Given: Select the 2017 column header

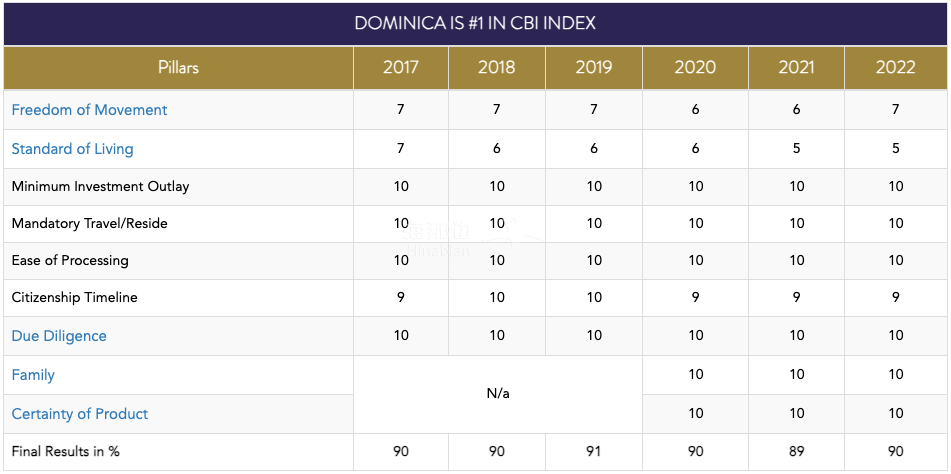Looking at the screenshot, I should point(401,68).
